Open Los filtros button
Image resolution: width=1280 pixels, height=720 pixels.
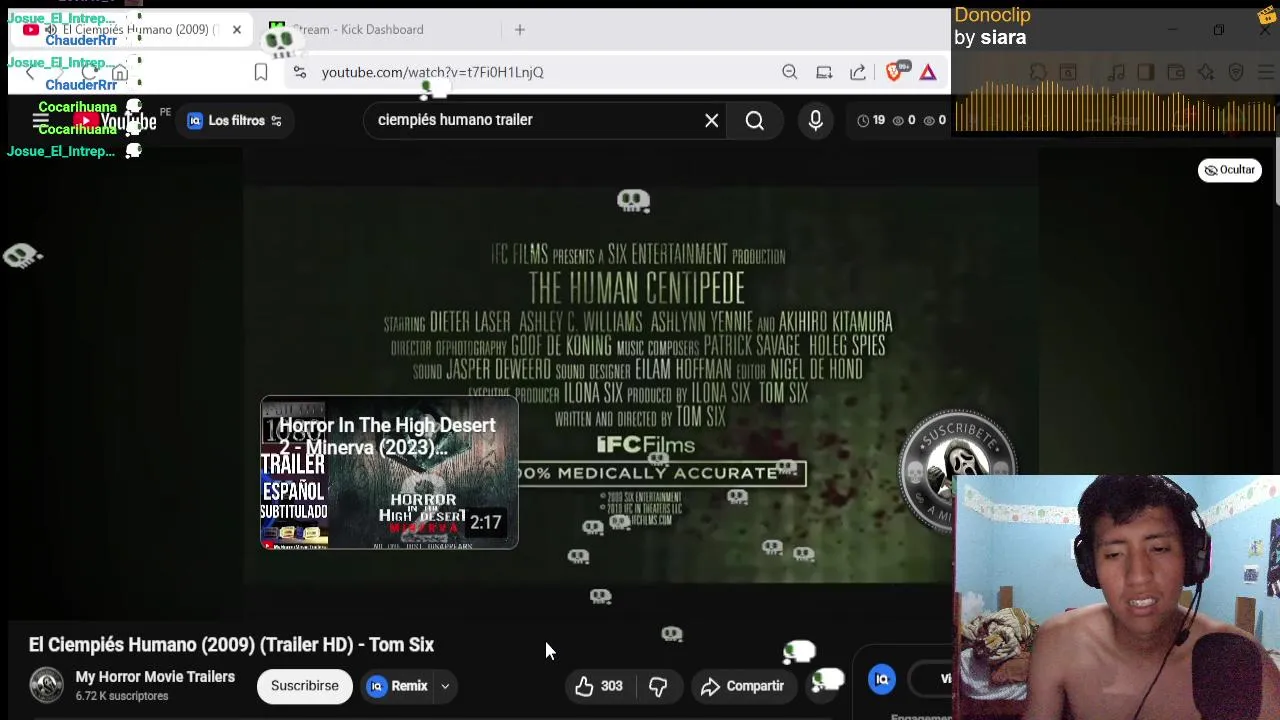coord(235,121)
